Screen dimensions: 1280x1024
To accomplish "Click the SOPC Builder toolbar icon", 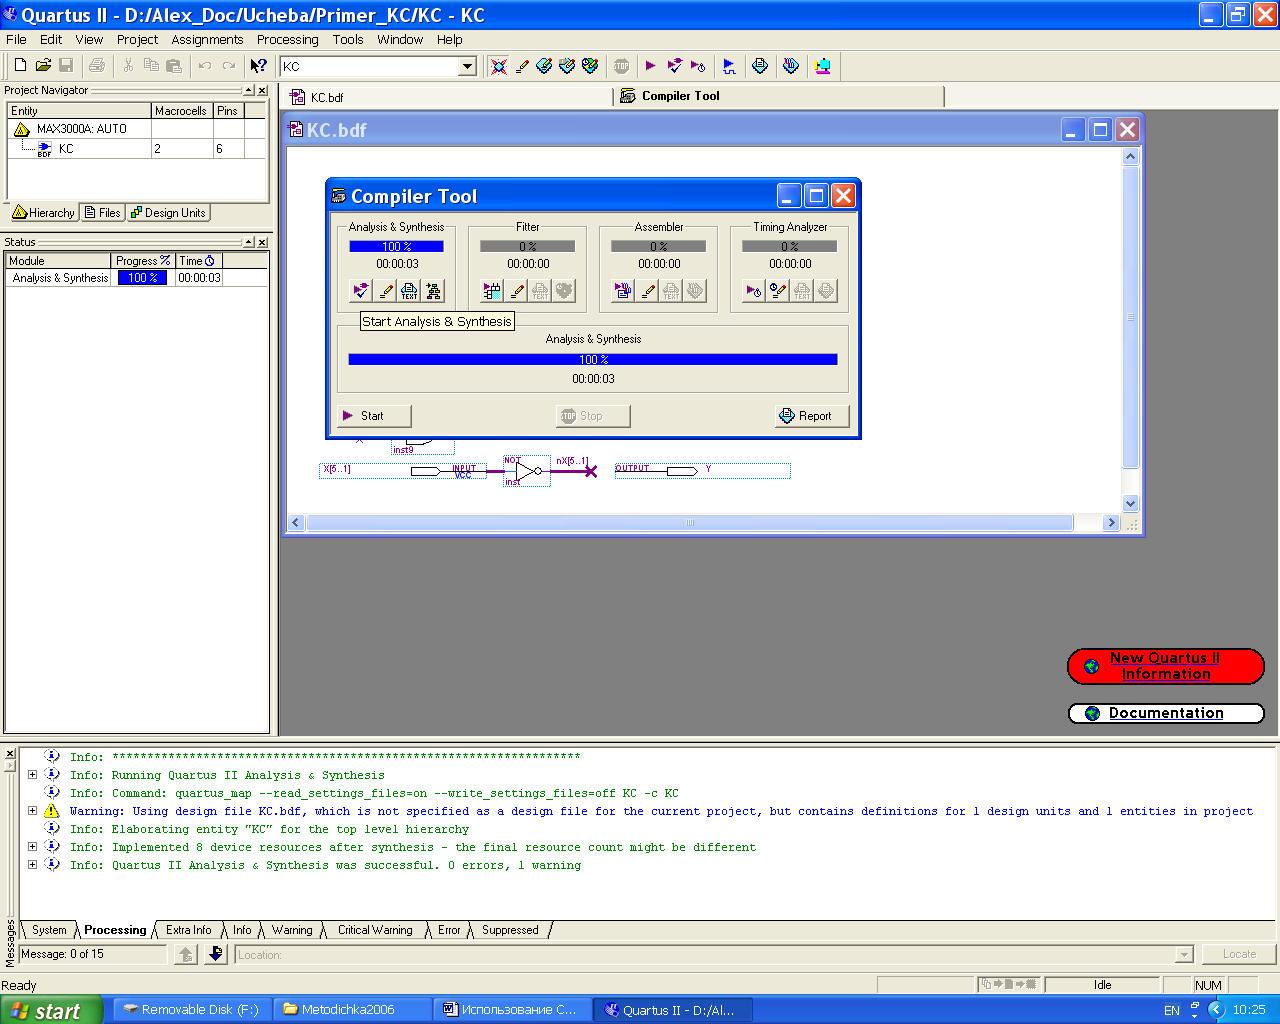I will click(x=822, y=66).
